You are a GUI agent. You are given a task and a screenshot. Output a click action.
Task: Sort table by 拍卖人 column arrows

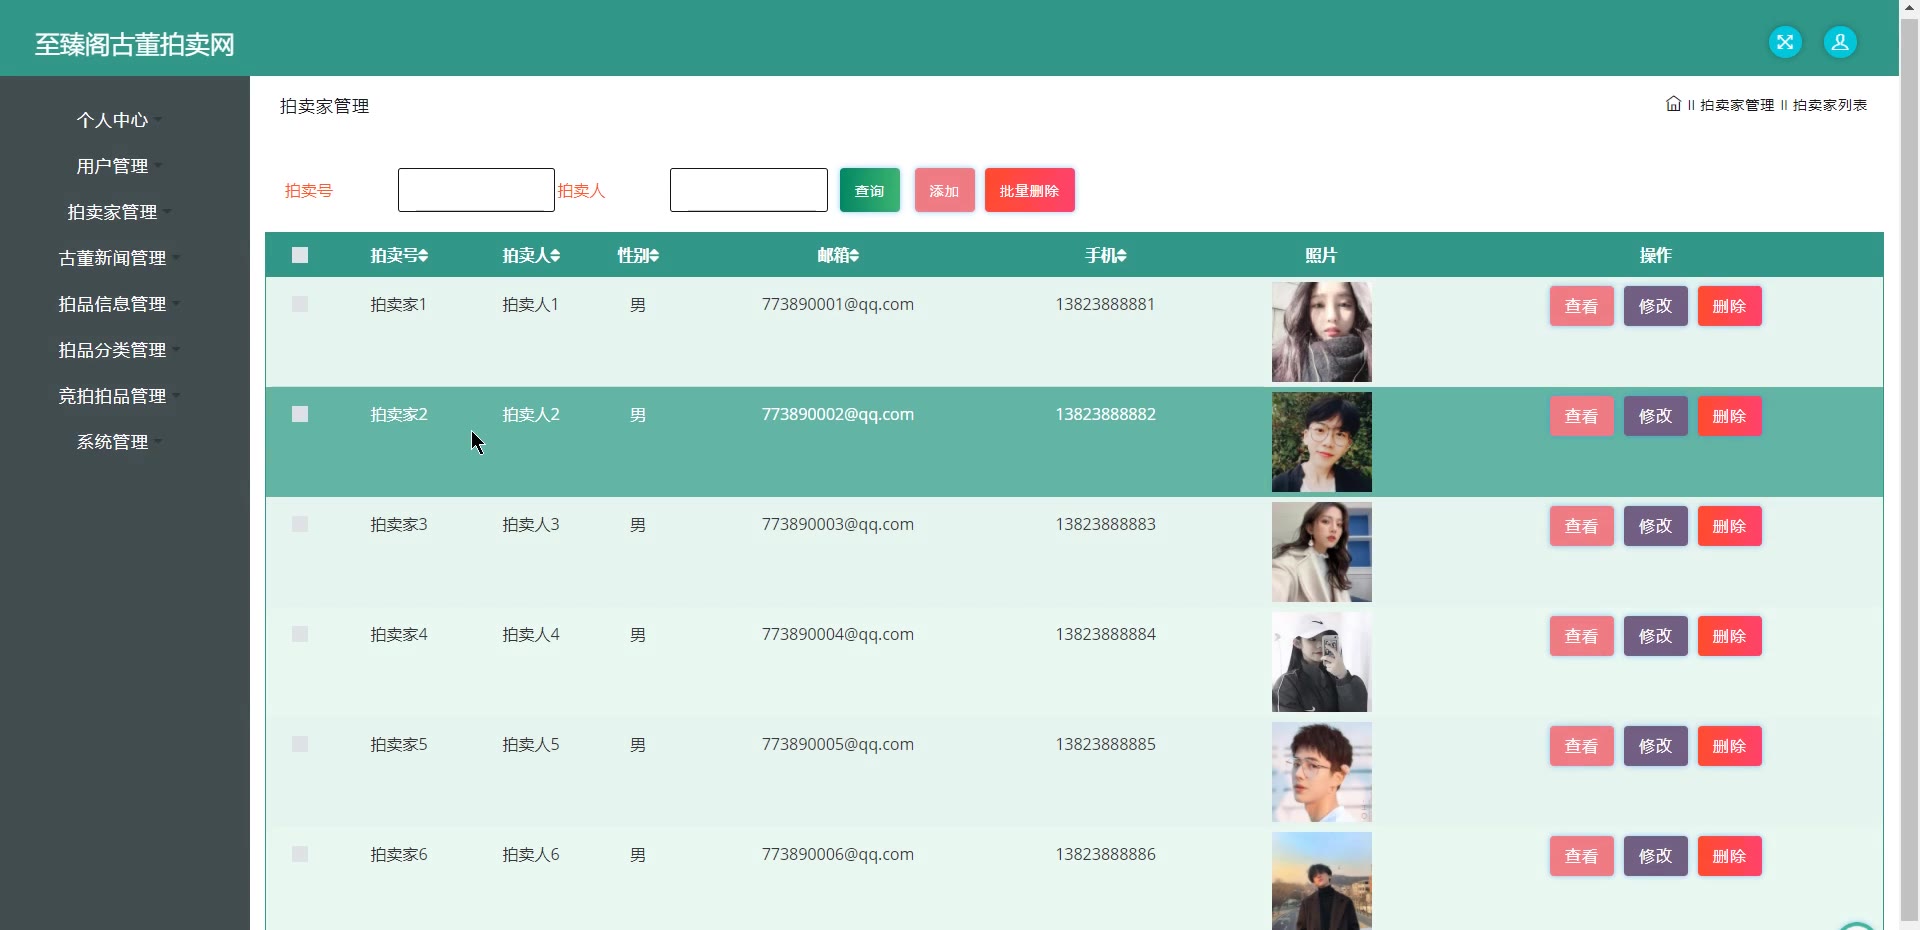[556, 256]
